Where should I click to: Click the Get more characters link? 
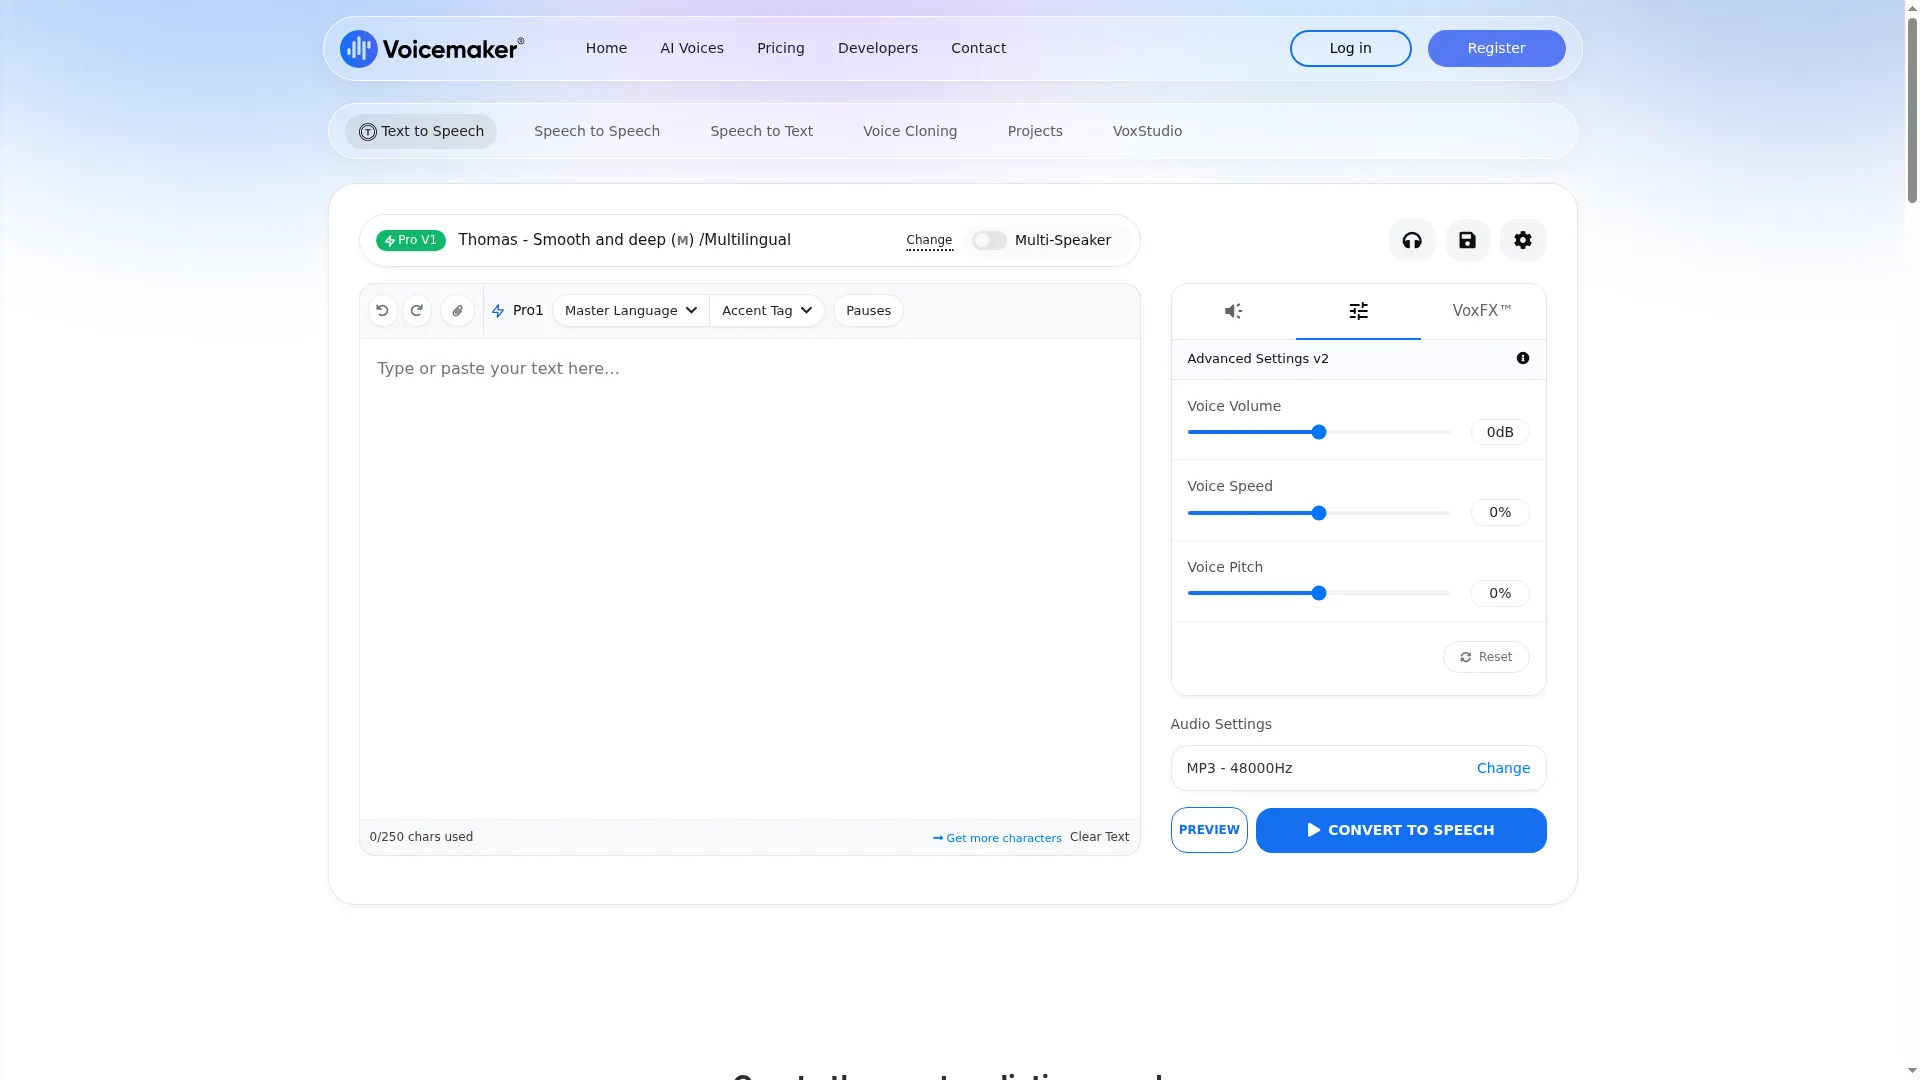click(997, 838)
